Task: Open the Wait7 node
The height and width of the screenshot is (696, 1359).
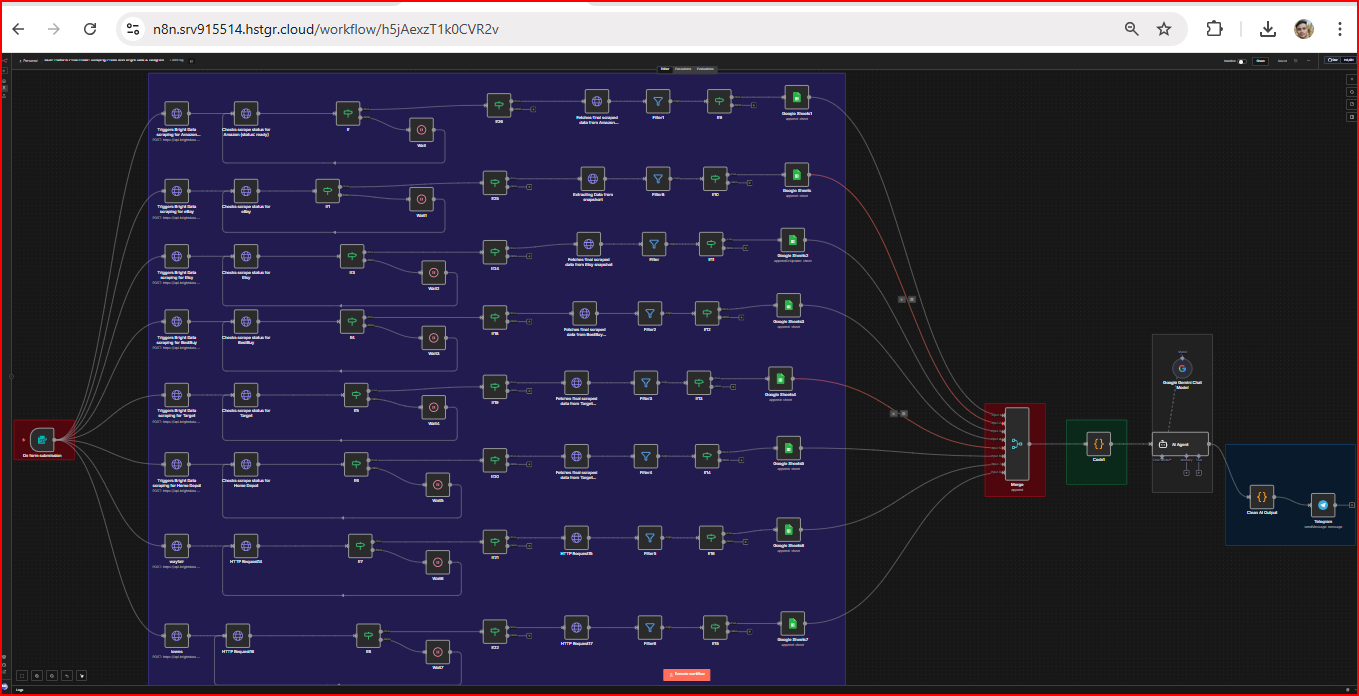Action: [437, 651]
